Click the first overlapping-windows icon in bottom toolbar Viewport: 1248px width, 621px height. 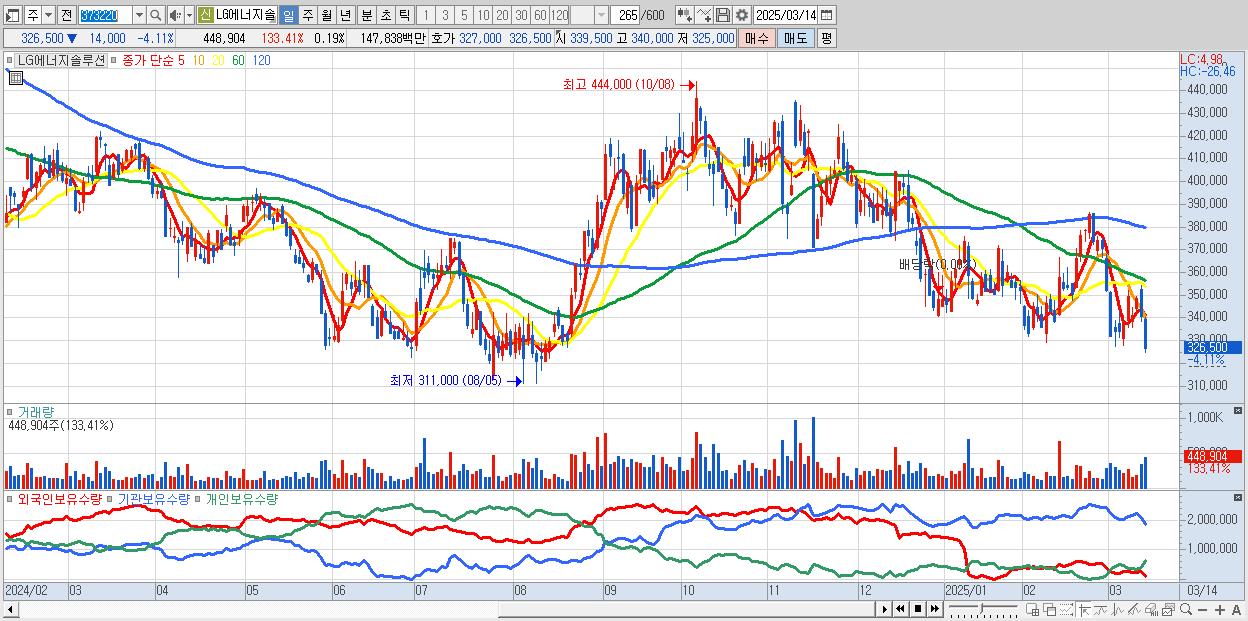tap(1032, 610)
